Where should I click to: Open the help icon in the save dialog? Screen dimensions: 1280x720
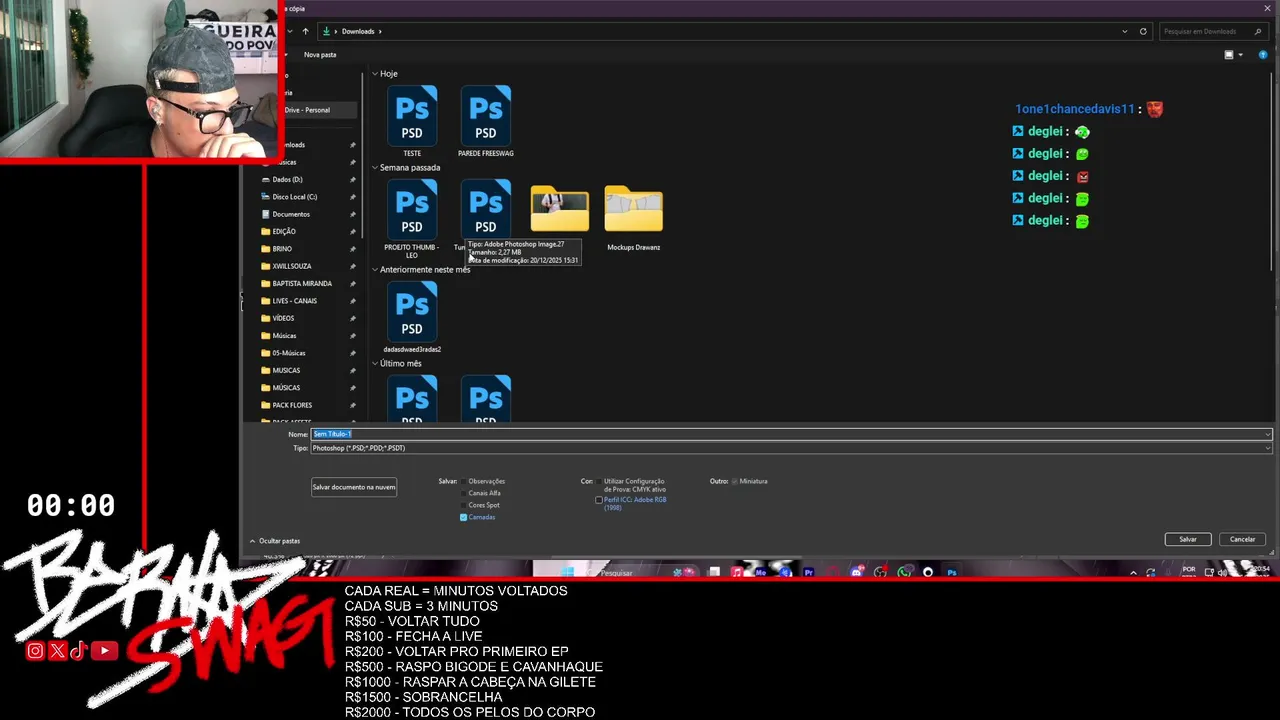[1264, 55]
